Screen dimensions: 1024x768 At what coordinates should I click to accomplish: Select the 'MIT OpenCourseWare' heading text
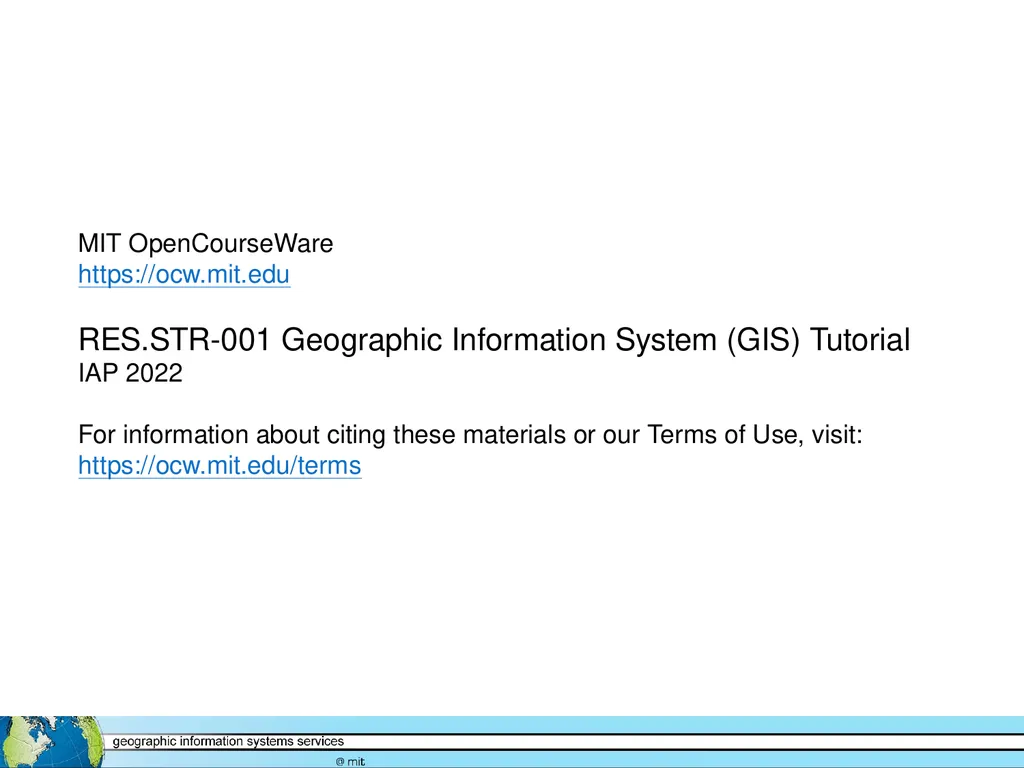pos(206,244)
